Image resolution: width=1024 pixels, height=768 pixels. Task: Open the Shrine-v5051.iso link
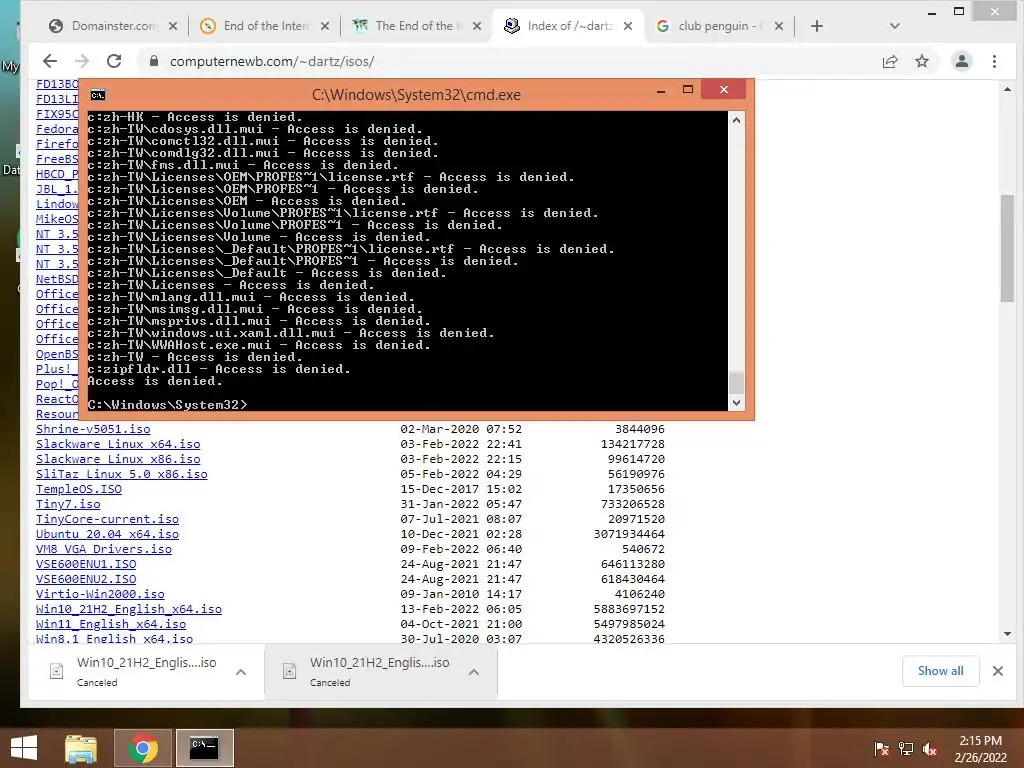click(93, 429)
